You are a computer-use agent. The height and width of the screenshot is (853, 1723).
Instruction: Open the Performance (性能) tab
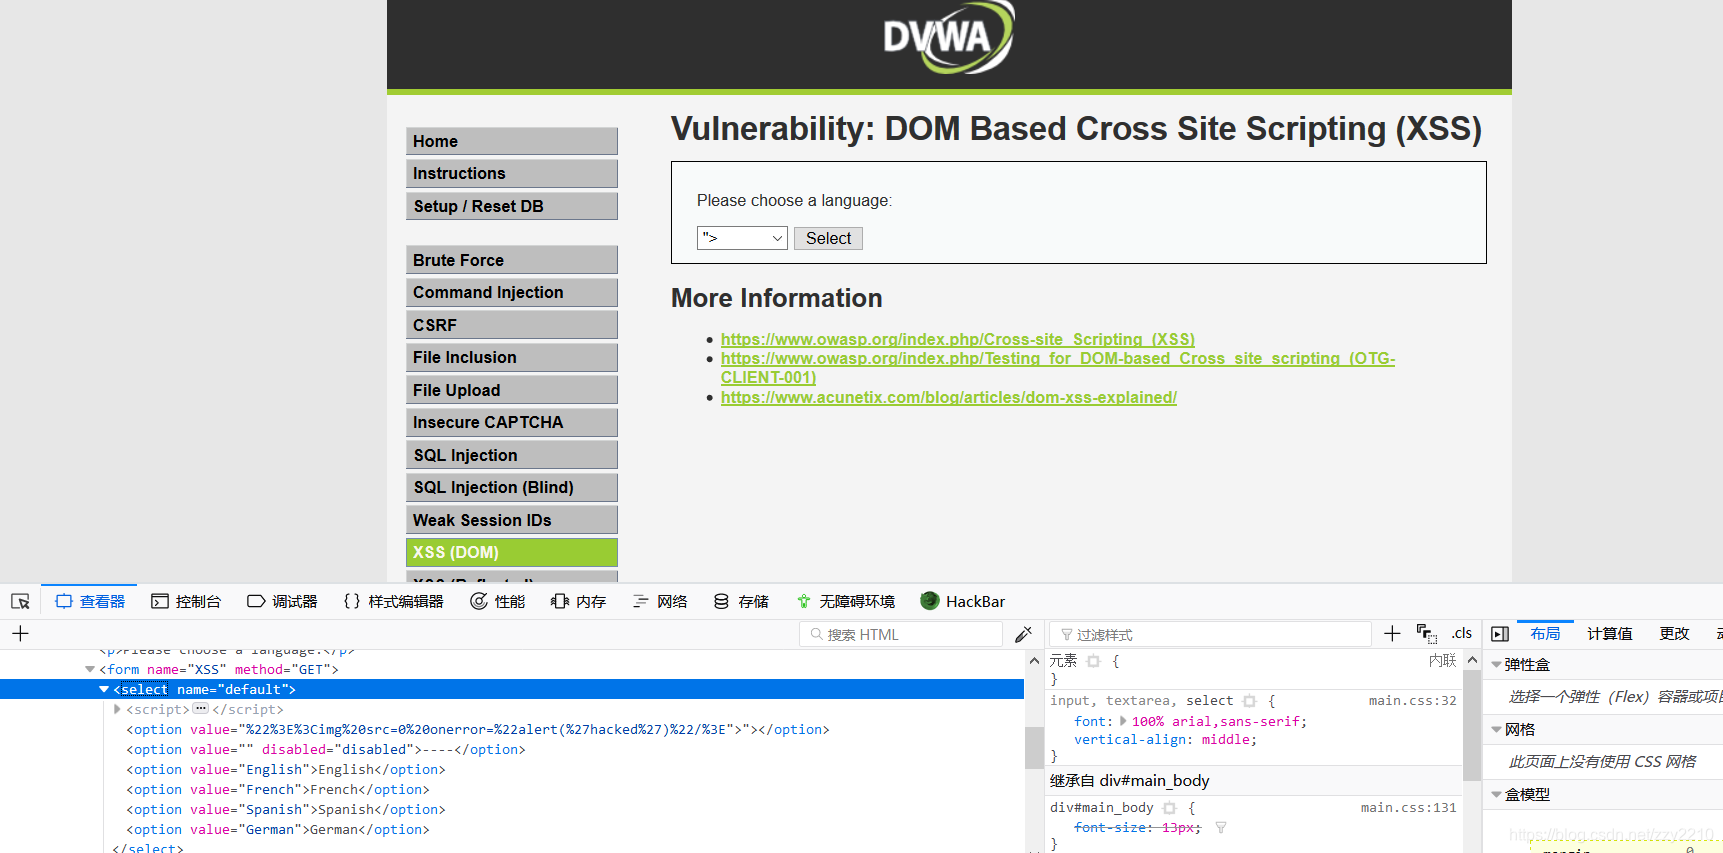(x=498, y=601)
